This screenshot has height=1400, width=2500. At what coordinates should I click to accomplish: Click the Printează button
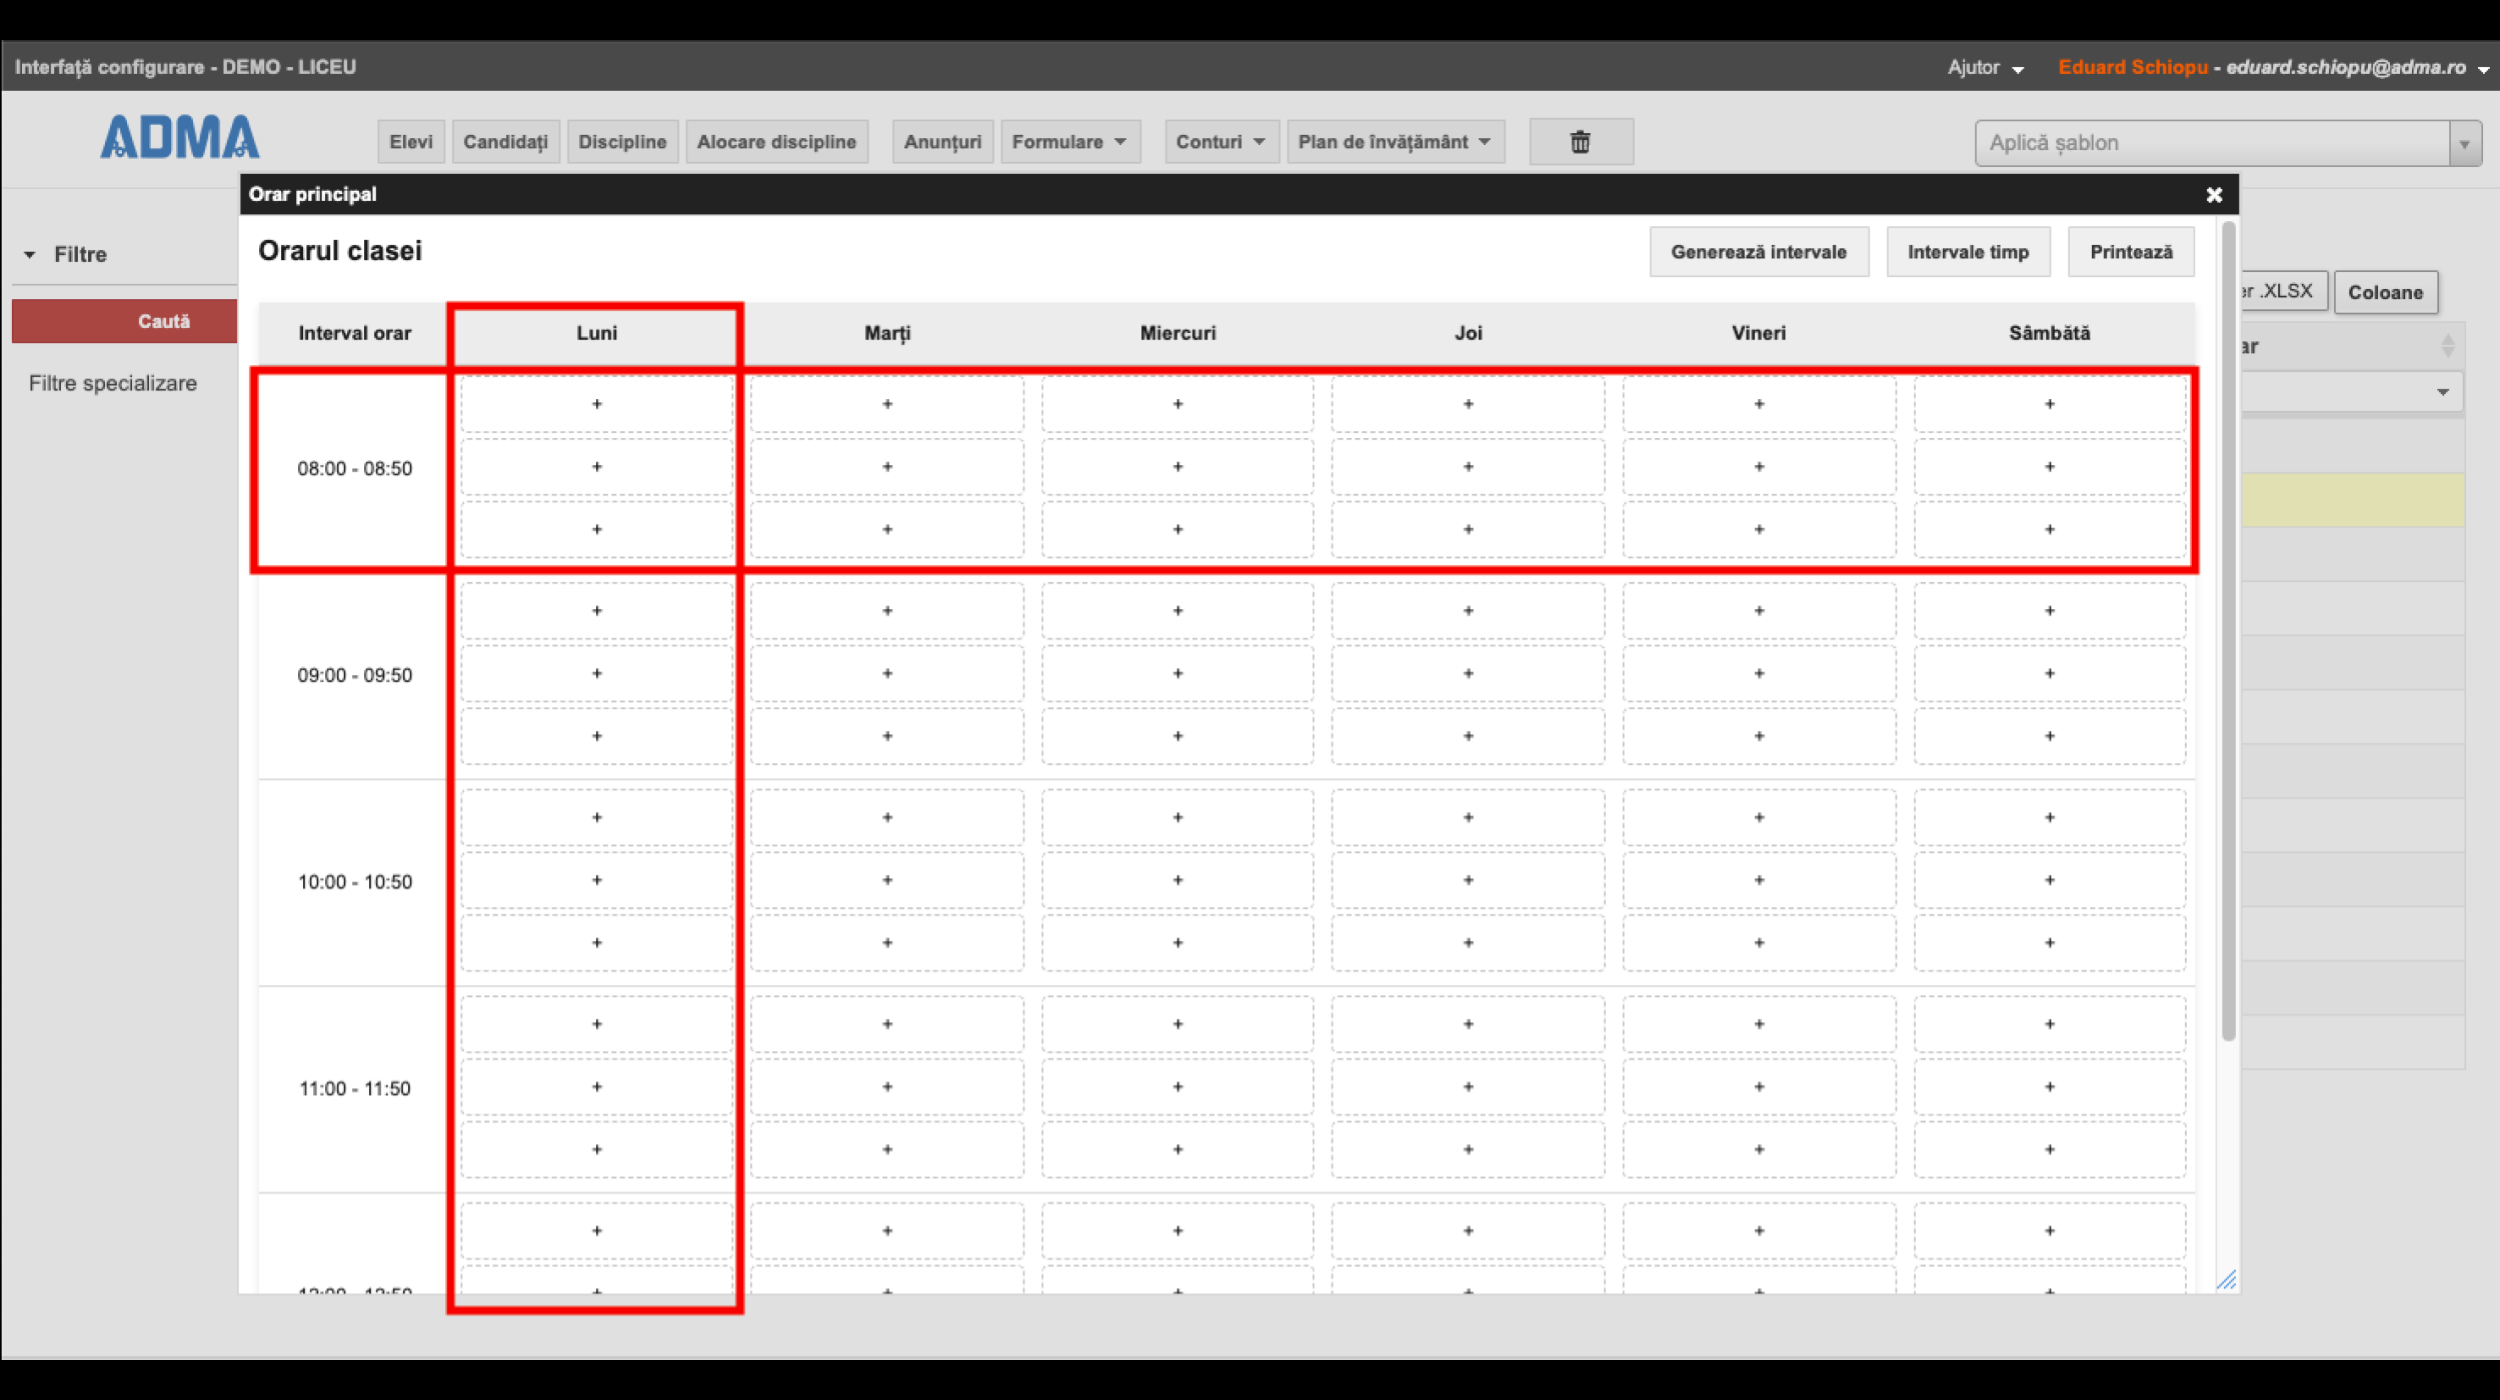(2130, 252)
